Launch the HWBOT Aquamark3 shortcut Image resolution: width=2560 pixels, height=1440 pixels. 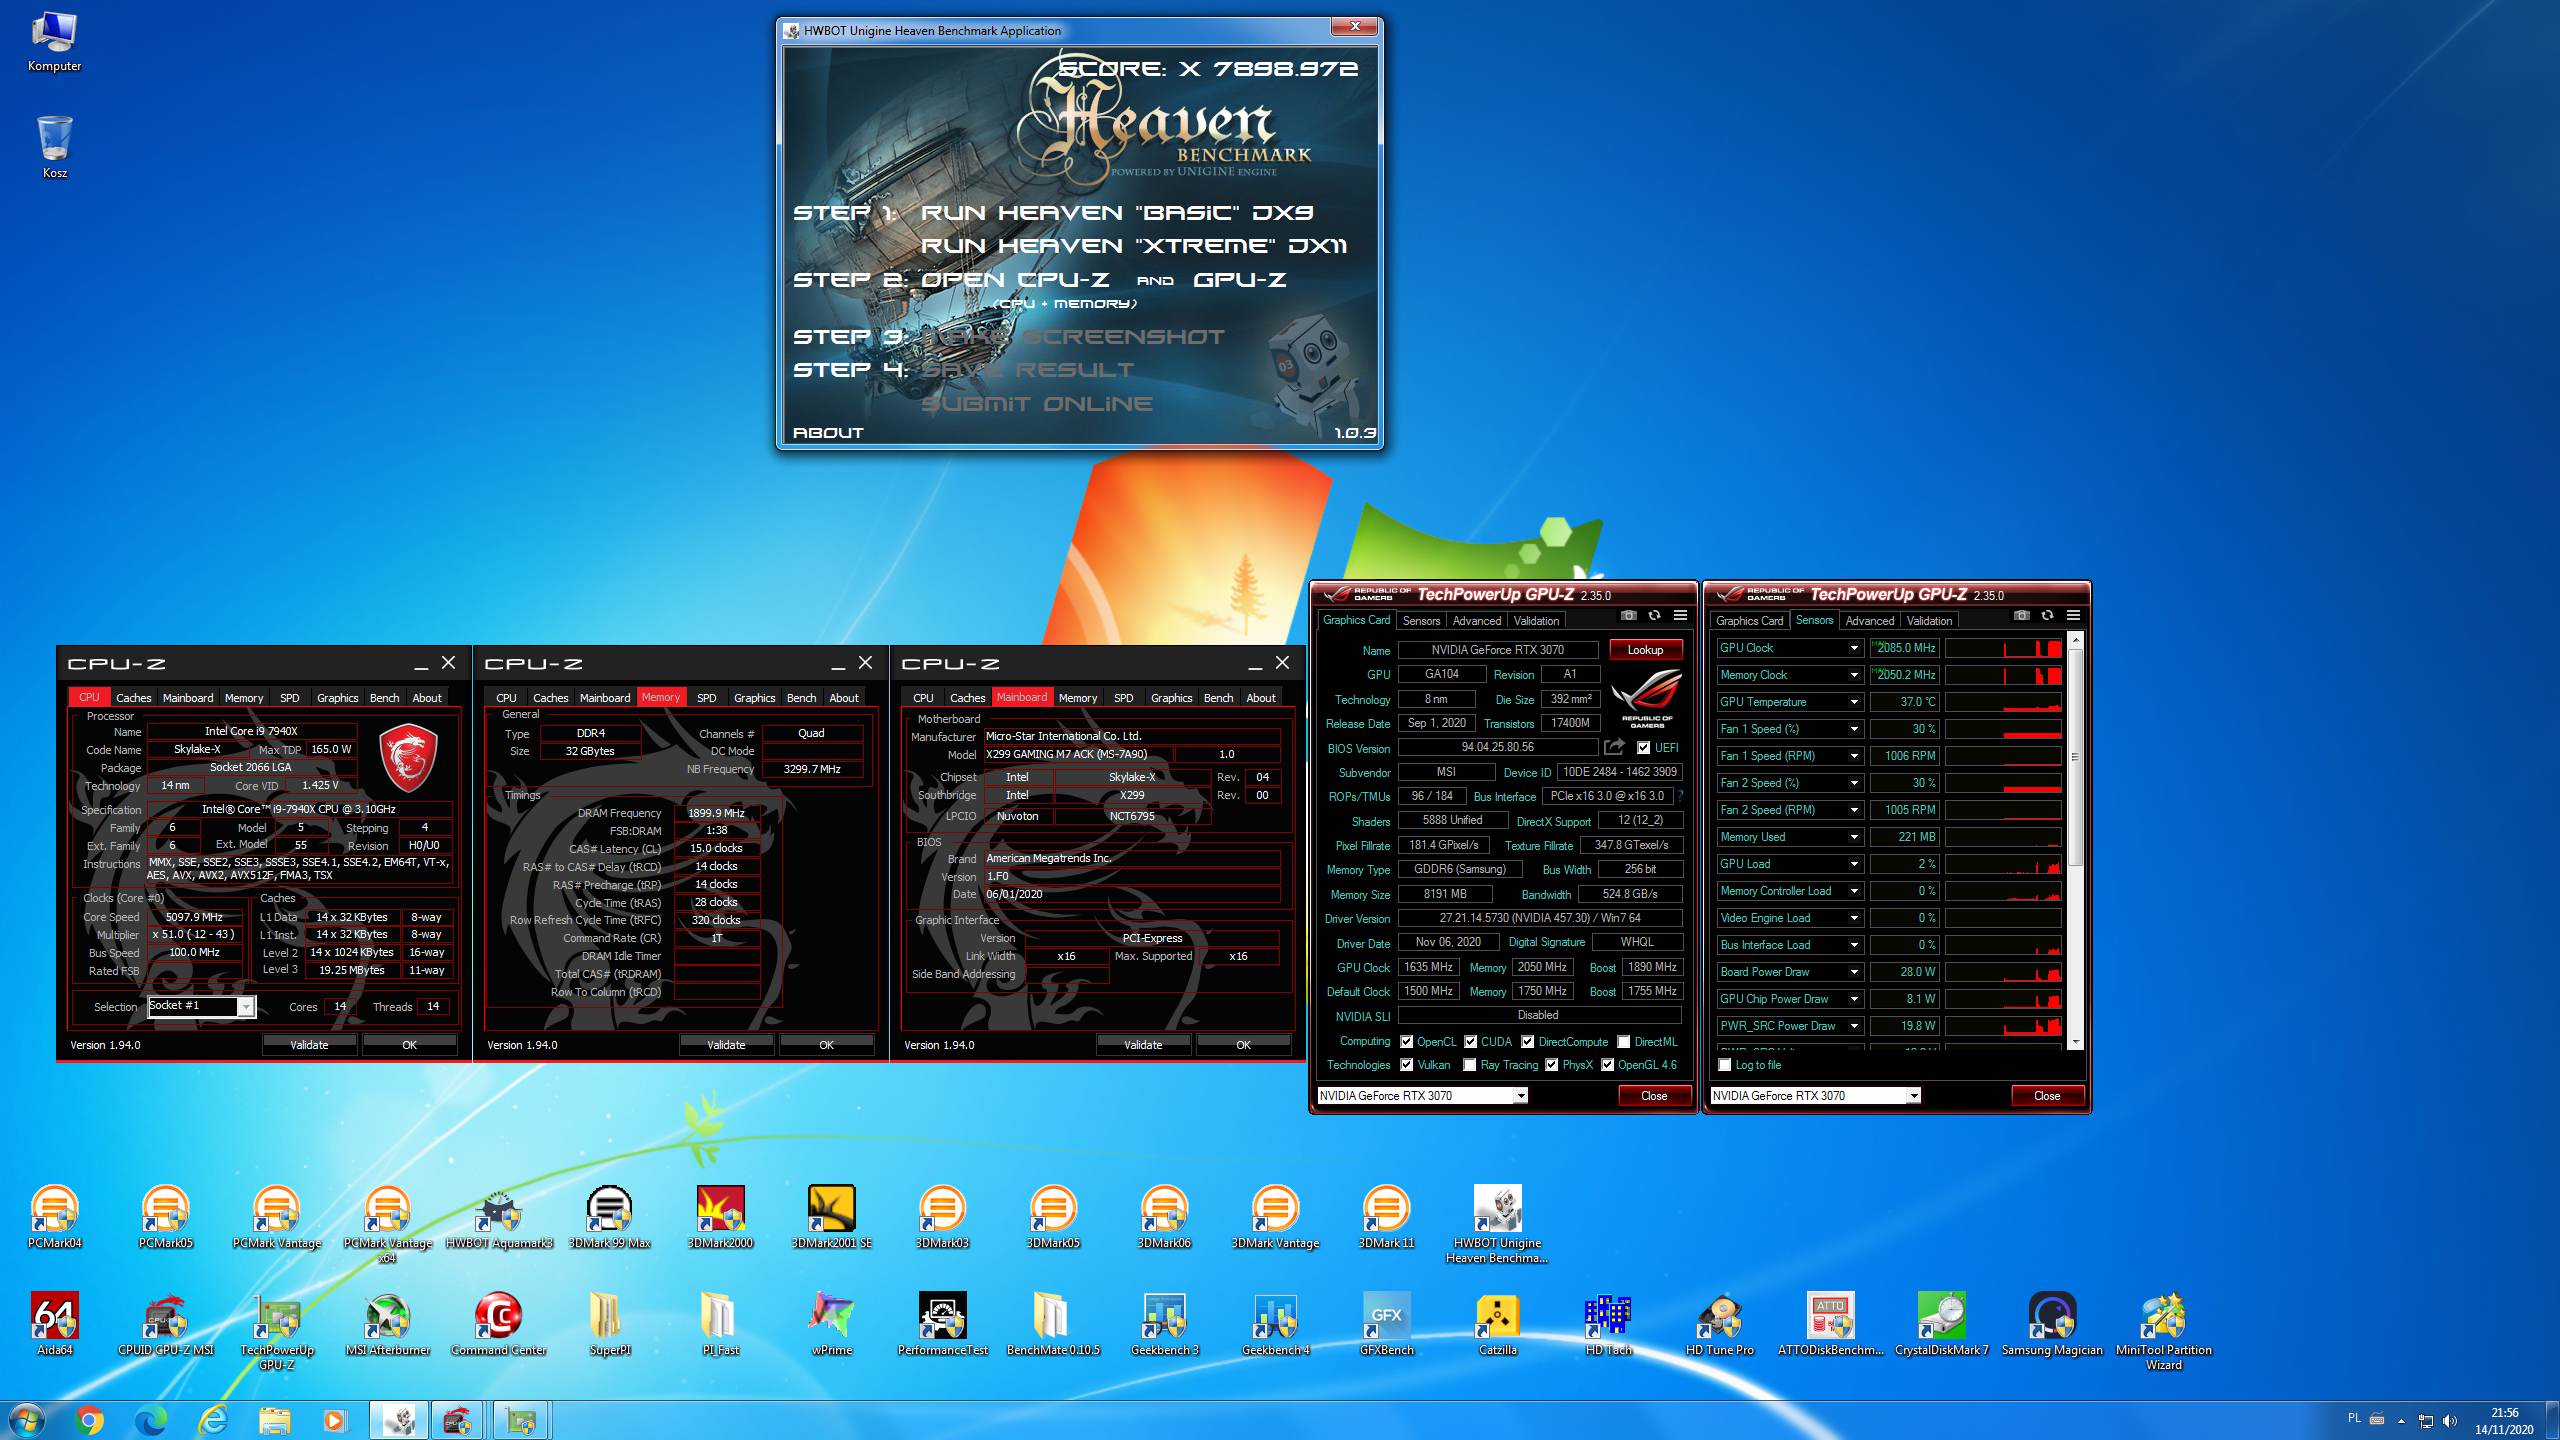(499, 1217)
